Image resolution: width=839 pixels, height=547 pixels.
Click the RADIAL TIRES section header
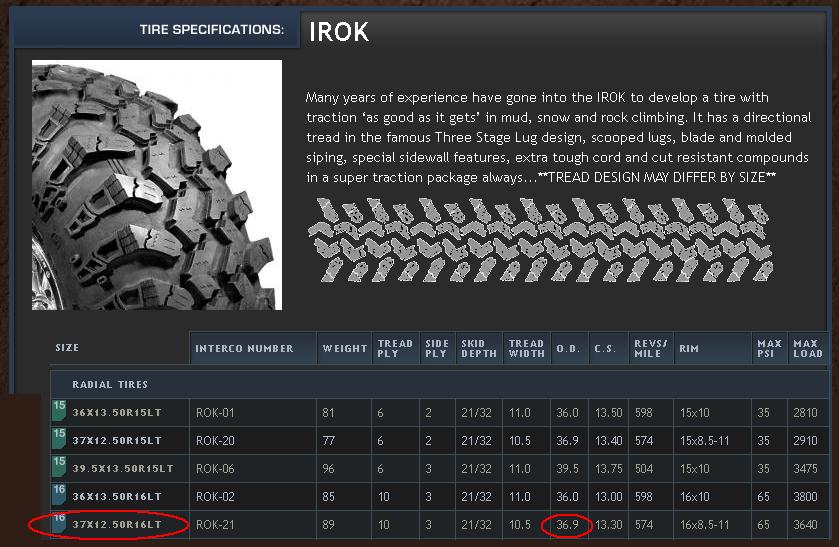110,384
